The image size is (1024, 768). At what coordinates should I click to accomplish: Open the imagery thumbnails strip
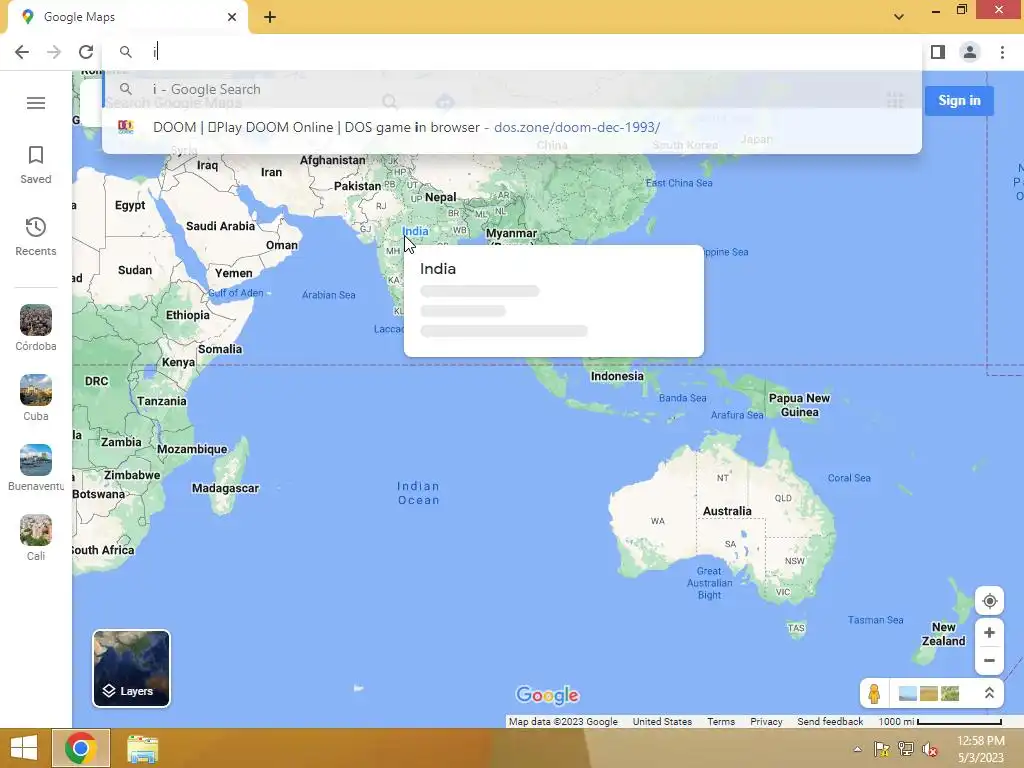click(x=929, y=693)
